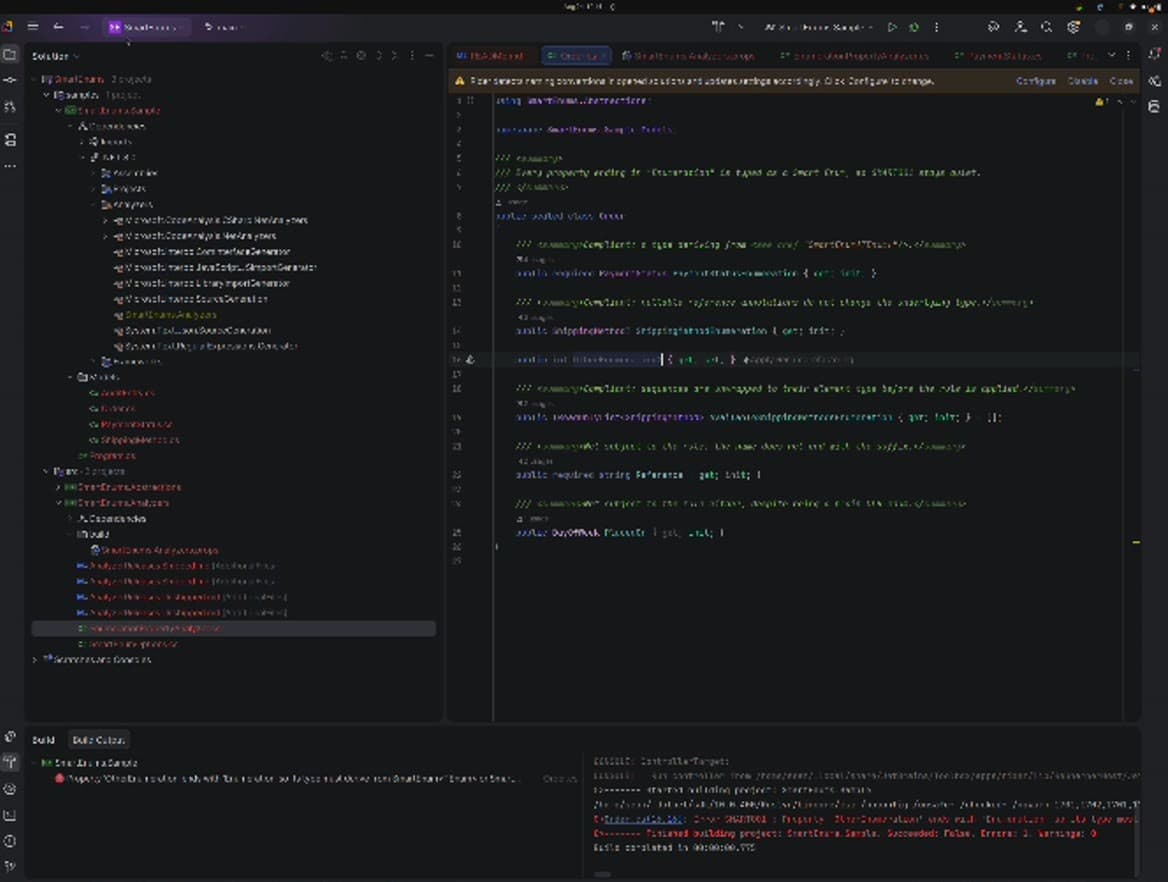Open the Solution view dropdown
1168x882 pixels.
point(55,56)
